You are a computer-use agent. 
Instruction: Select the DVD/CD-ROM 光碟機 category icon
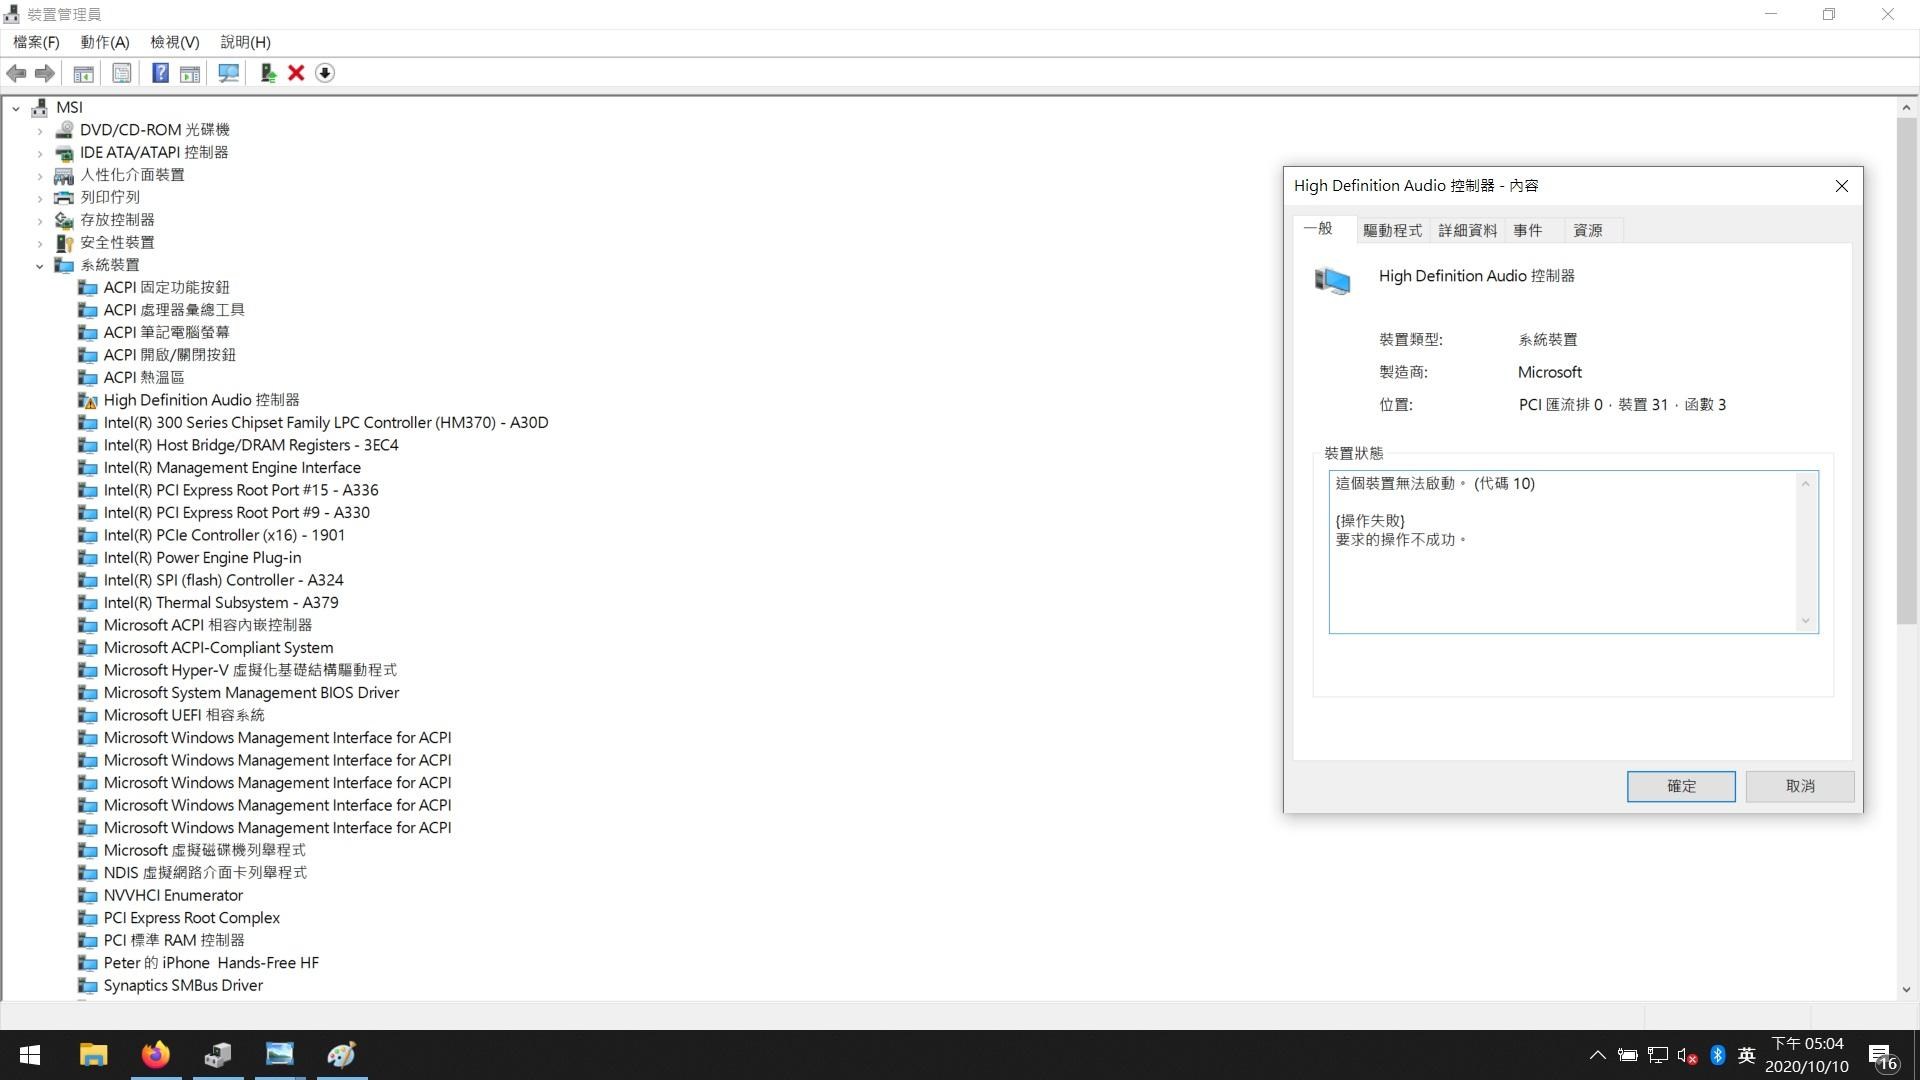(x=64, y=130)
